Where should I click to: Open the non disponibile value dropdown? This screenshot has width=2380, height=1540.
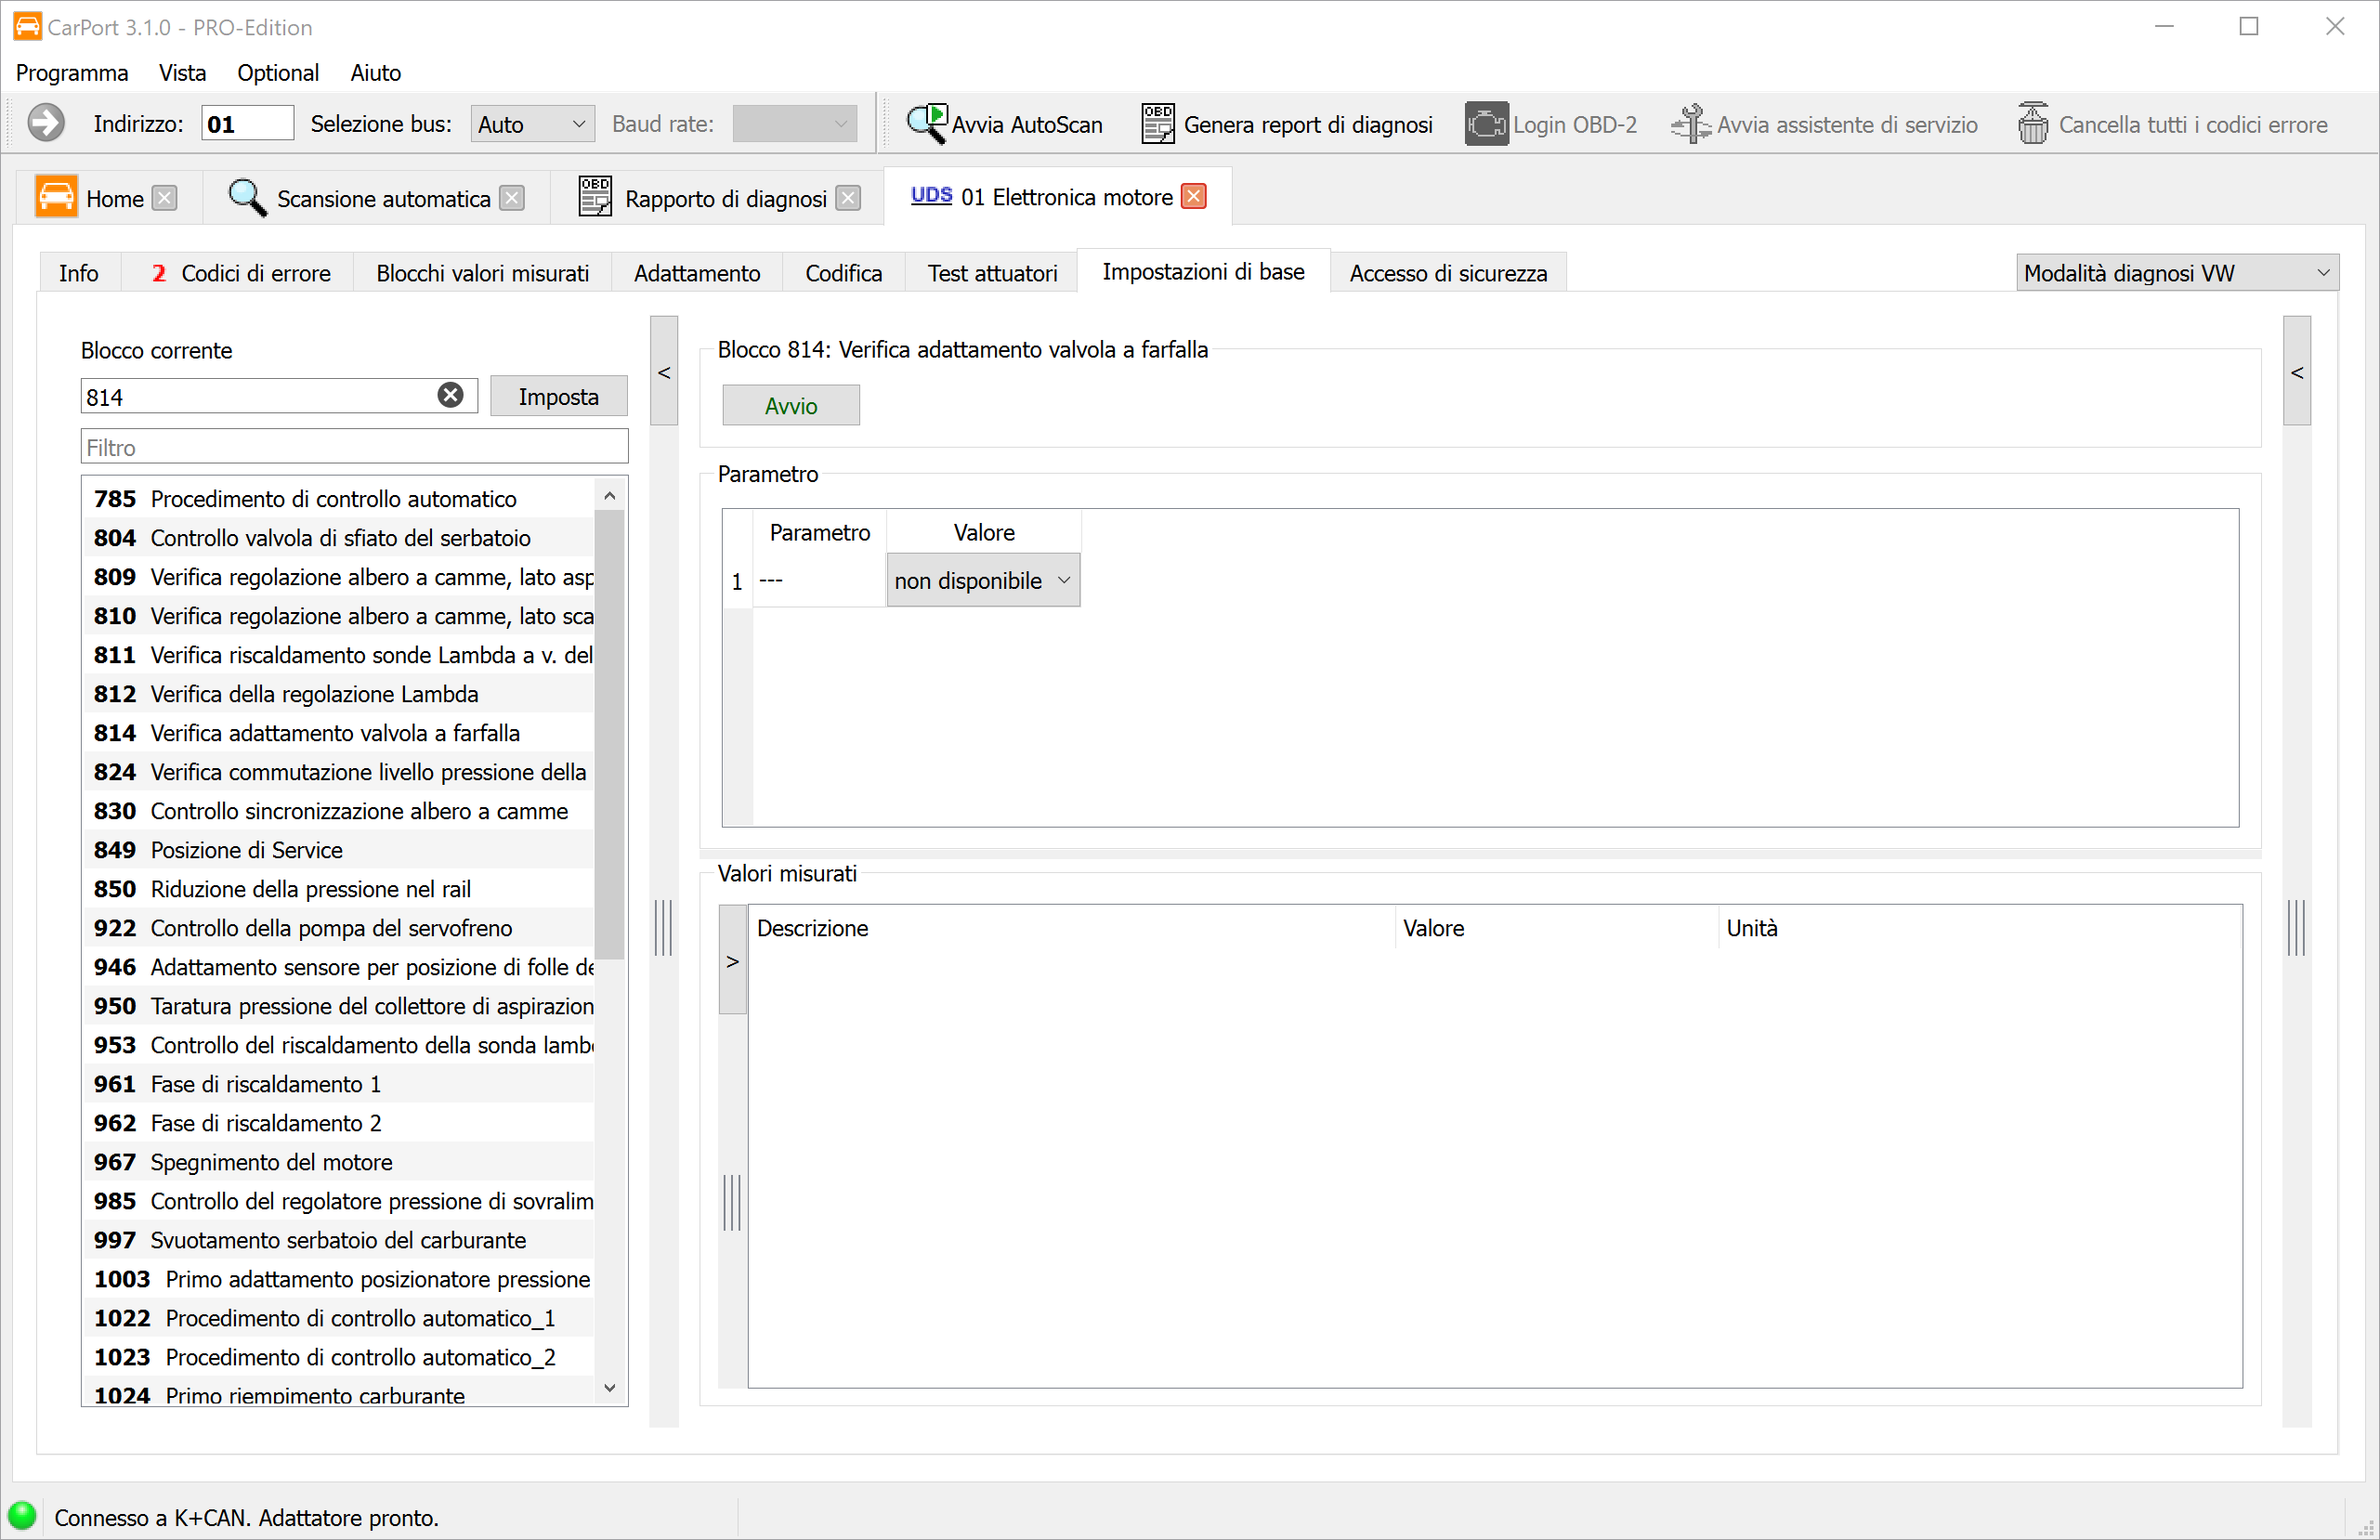pyautogui.click(x=982, y=581)
